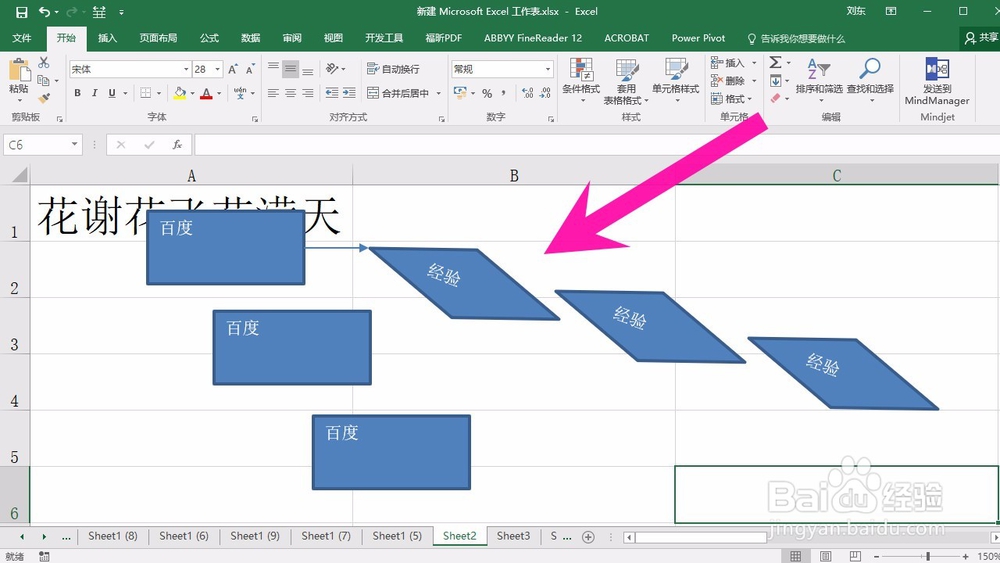Decrease font size with smaller A icon
Screen dimensions: 1000x563
click(x=250, y=69)
